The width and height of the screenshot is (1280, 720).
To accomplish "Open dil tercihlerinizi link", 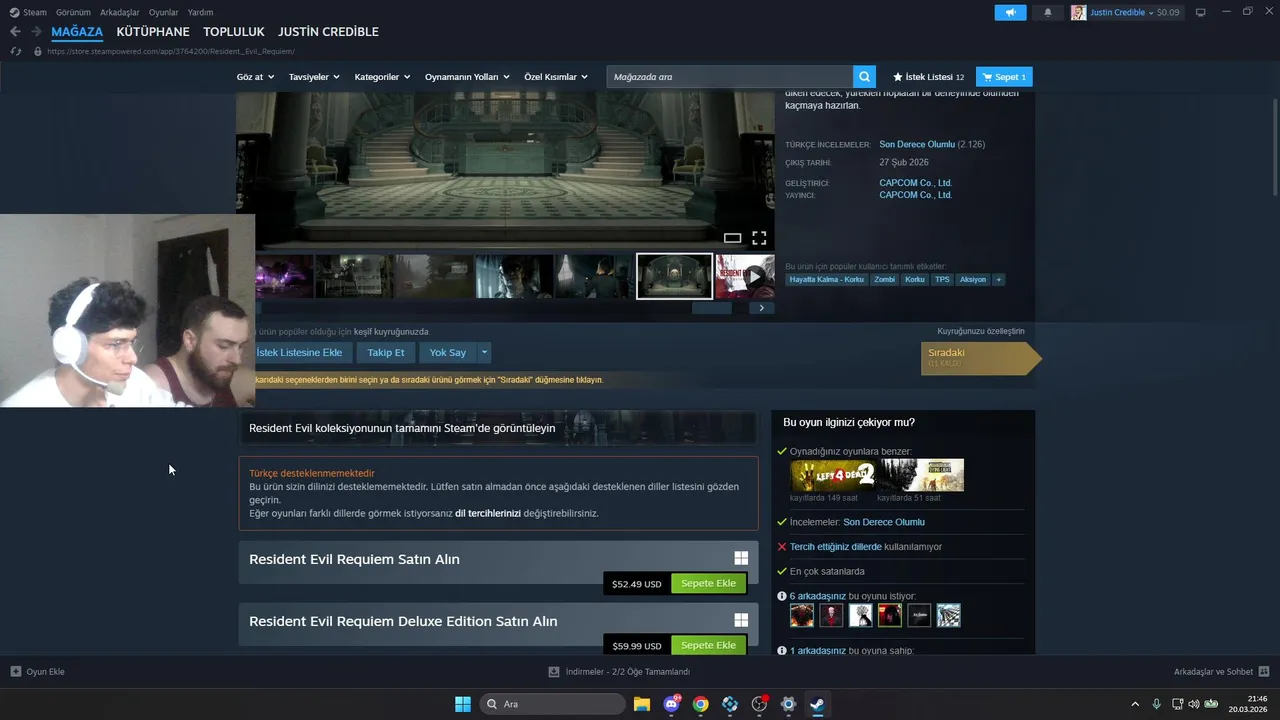I will (x=488, y=513).
